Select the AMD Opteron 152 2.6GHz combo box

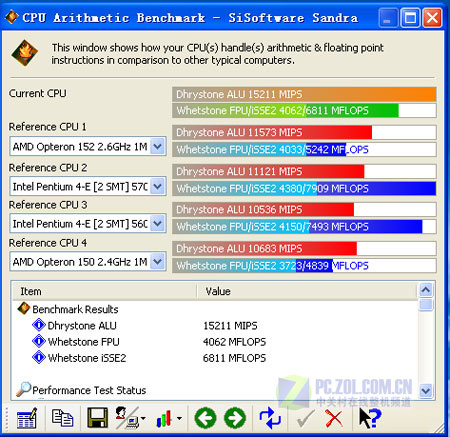pyautogui.click(x=88, y=146)
